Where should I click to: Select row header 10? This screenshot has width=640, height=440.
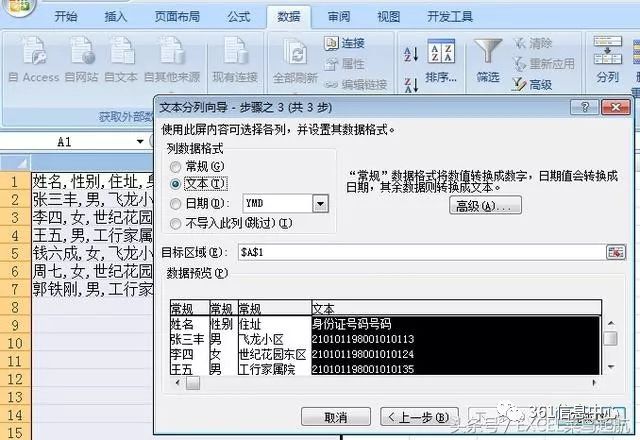15,343
